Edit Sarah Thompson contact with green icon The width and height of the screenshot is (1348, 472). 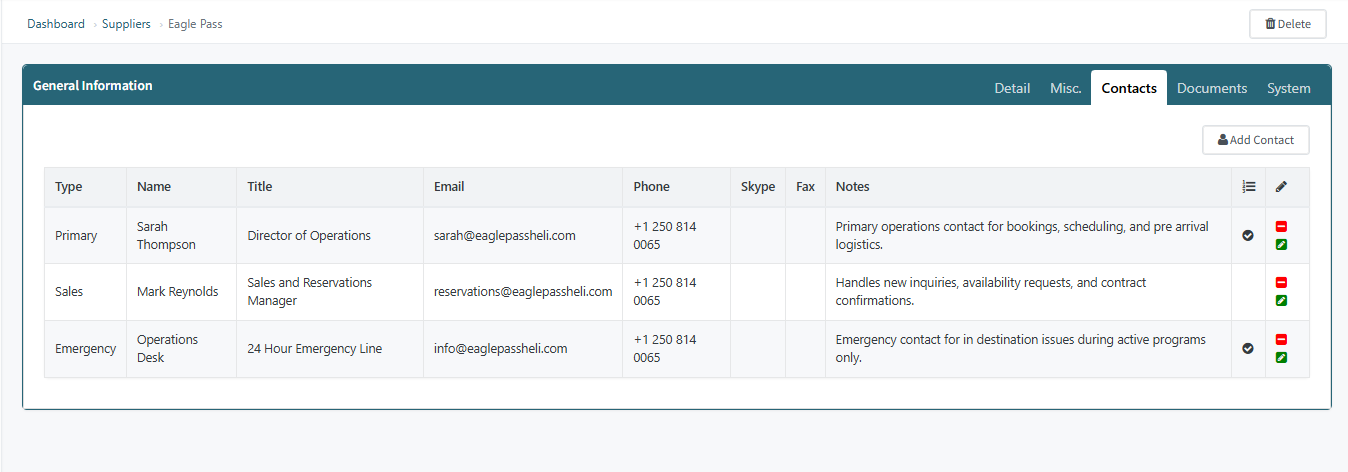click(x=1282, y=244)
